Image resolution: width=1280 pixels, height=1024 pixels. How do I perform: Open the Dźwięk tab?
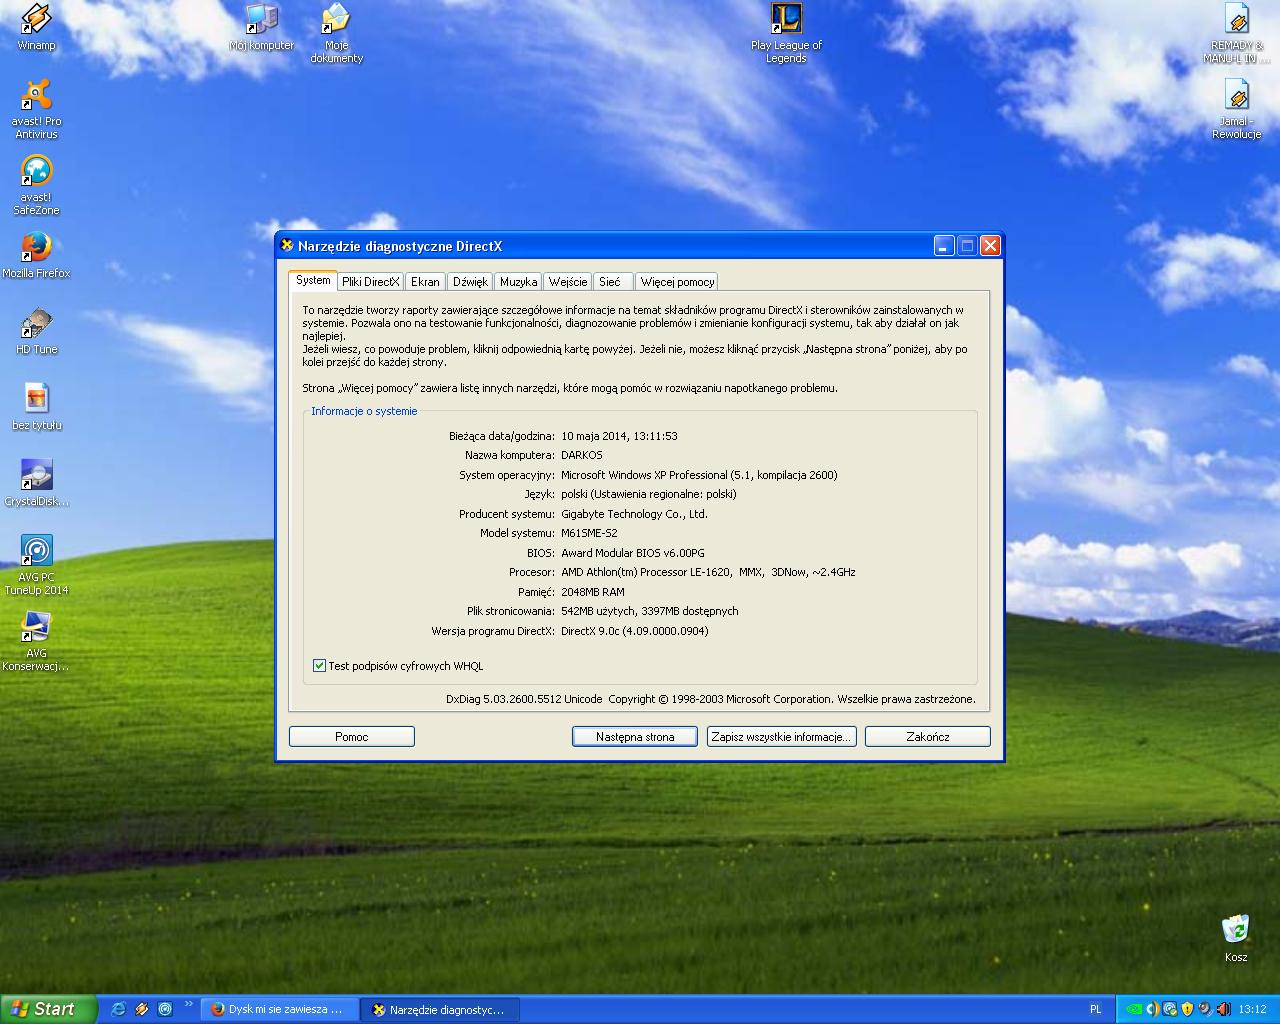(x=470, y=282)
